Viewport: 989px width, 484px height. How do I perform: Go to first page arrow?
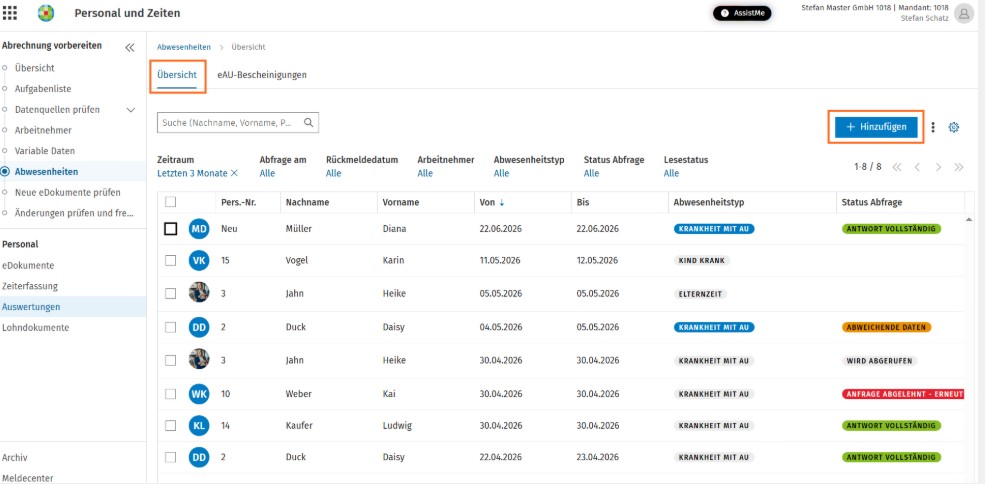tap(896, 167)
